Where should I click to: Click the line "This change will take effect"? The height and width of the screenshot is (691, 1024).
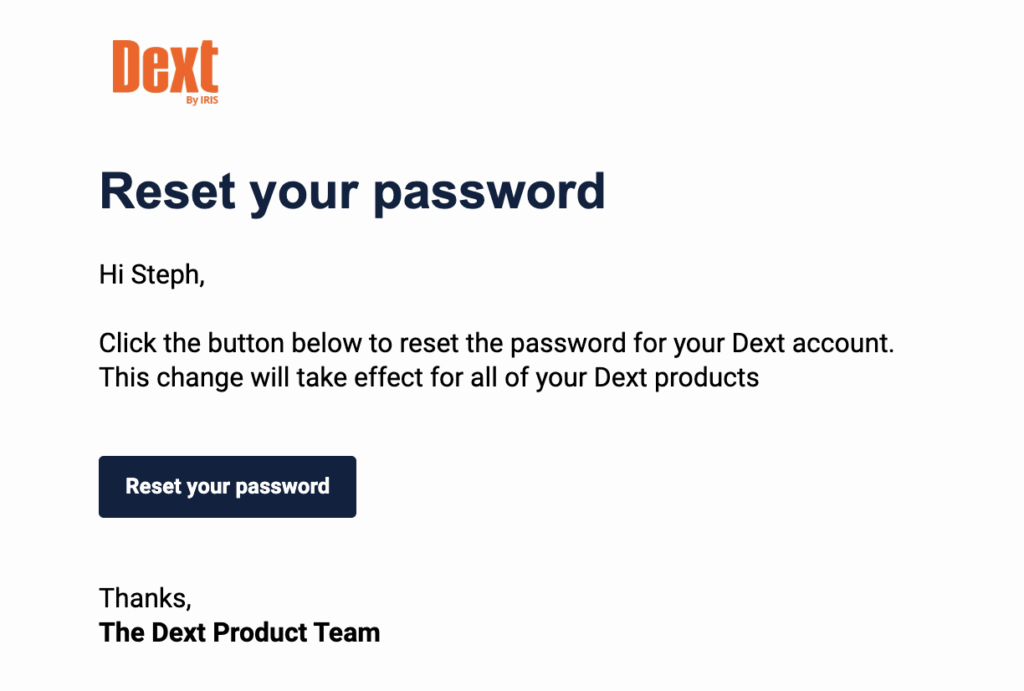pos(429,377)
